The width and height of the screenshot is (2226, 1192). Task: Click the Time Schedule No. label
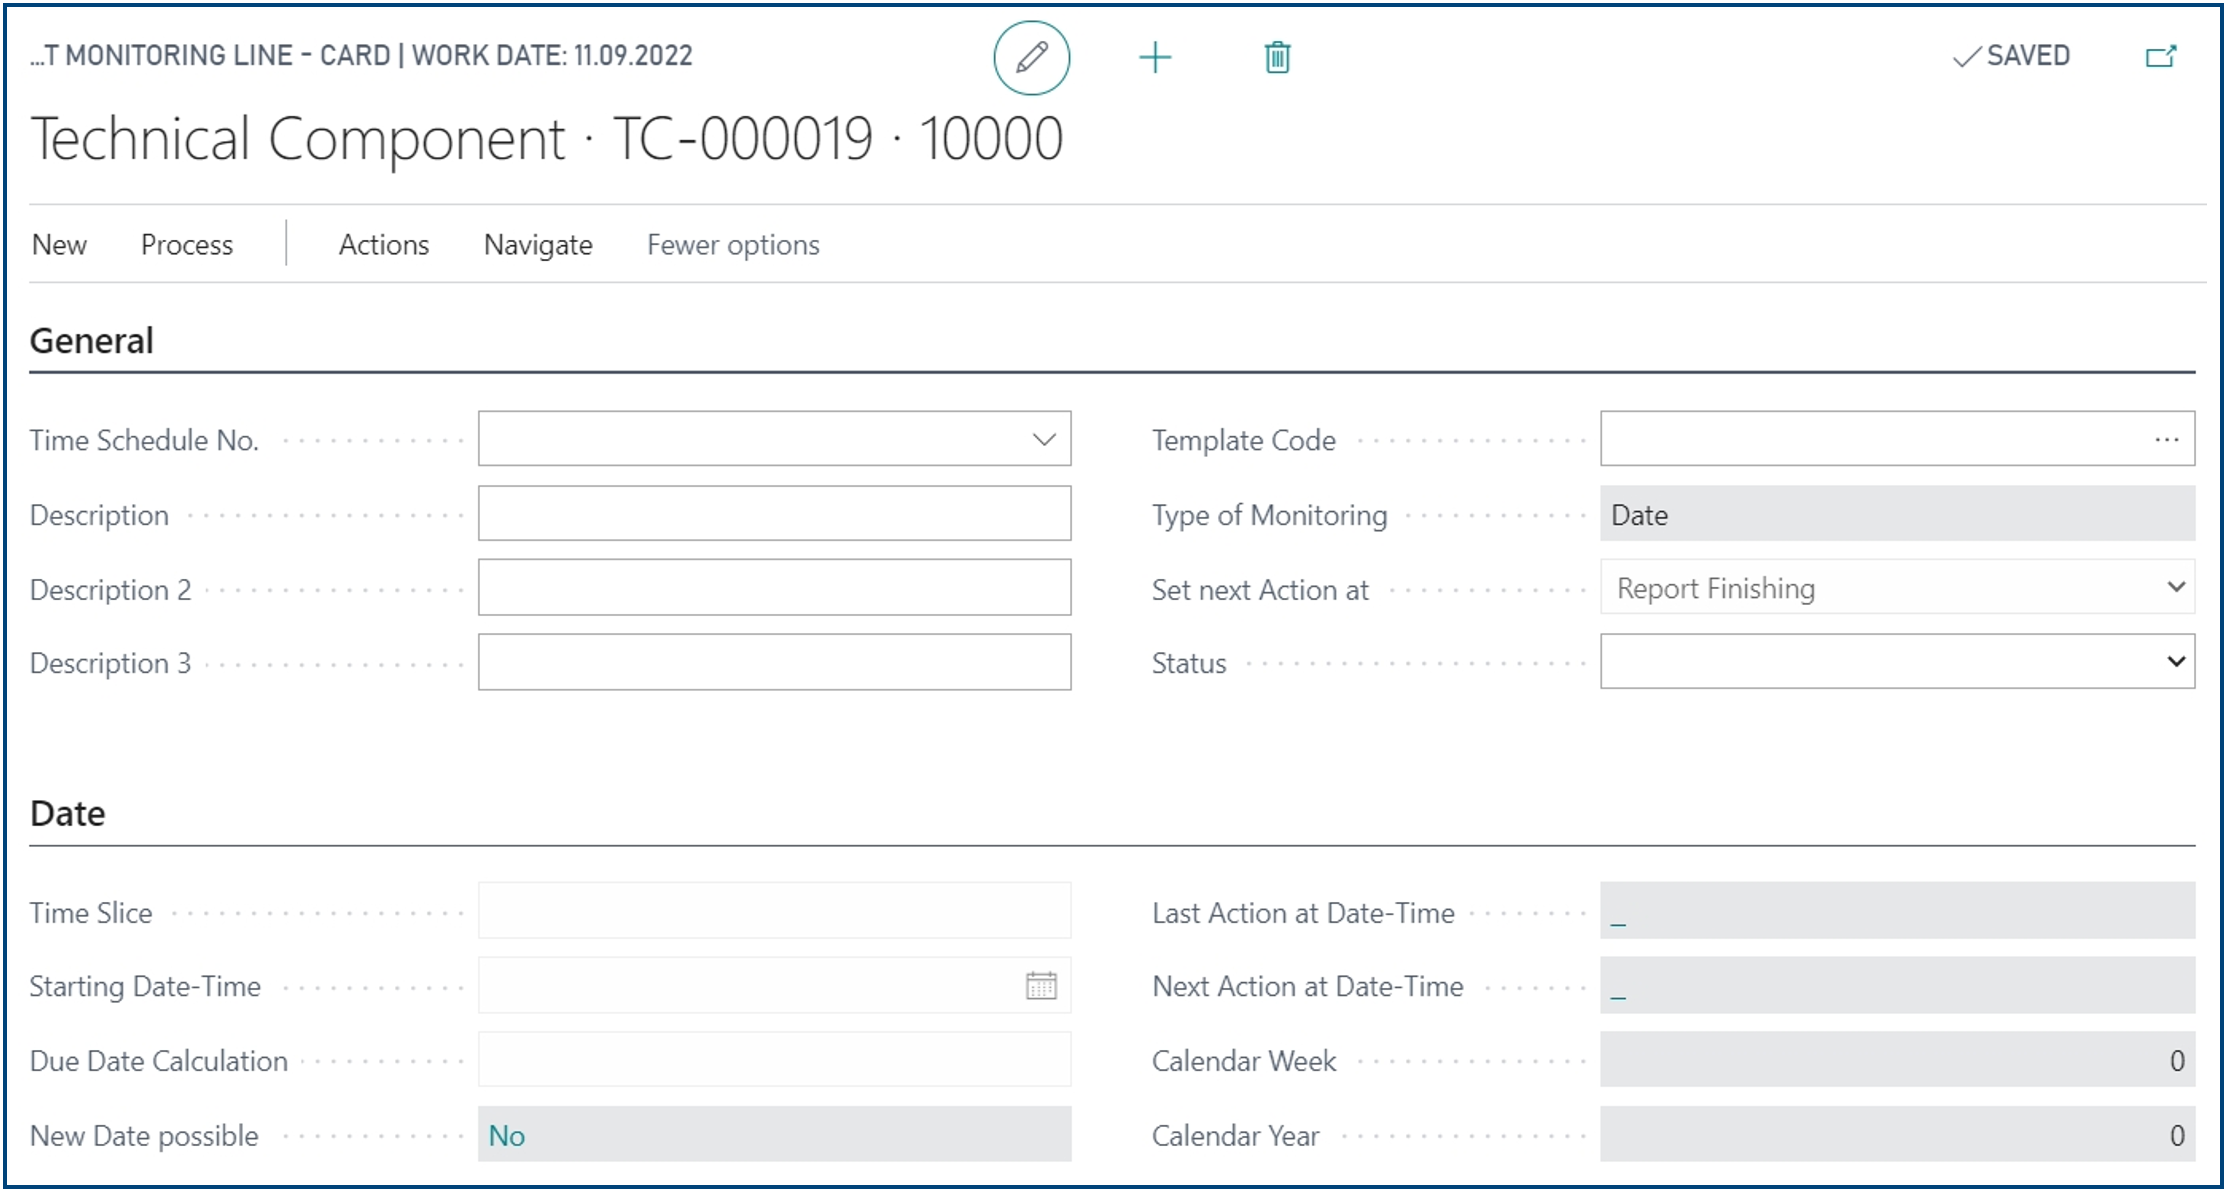[x=144, y=440]
